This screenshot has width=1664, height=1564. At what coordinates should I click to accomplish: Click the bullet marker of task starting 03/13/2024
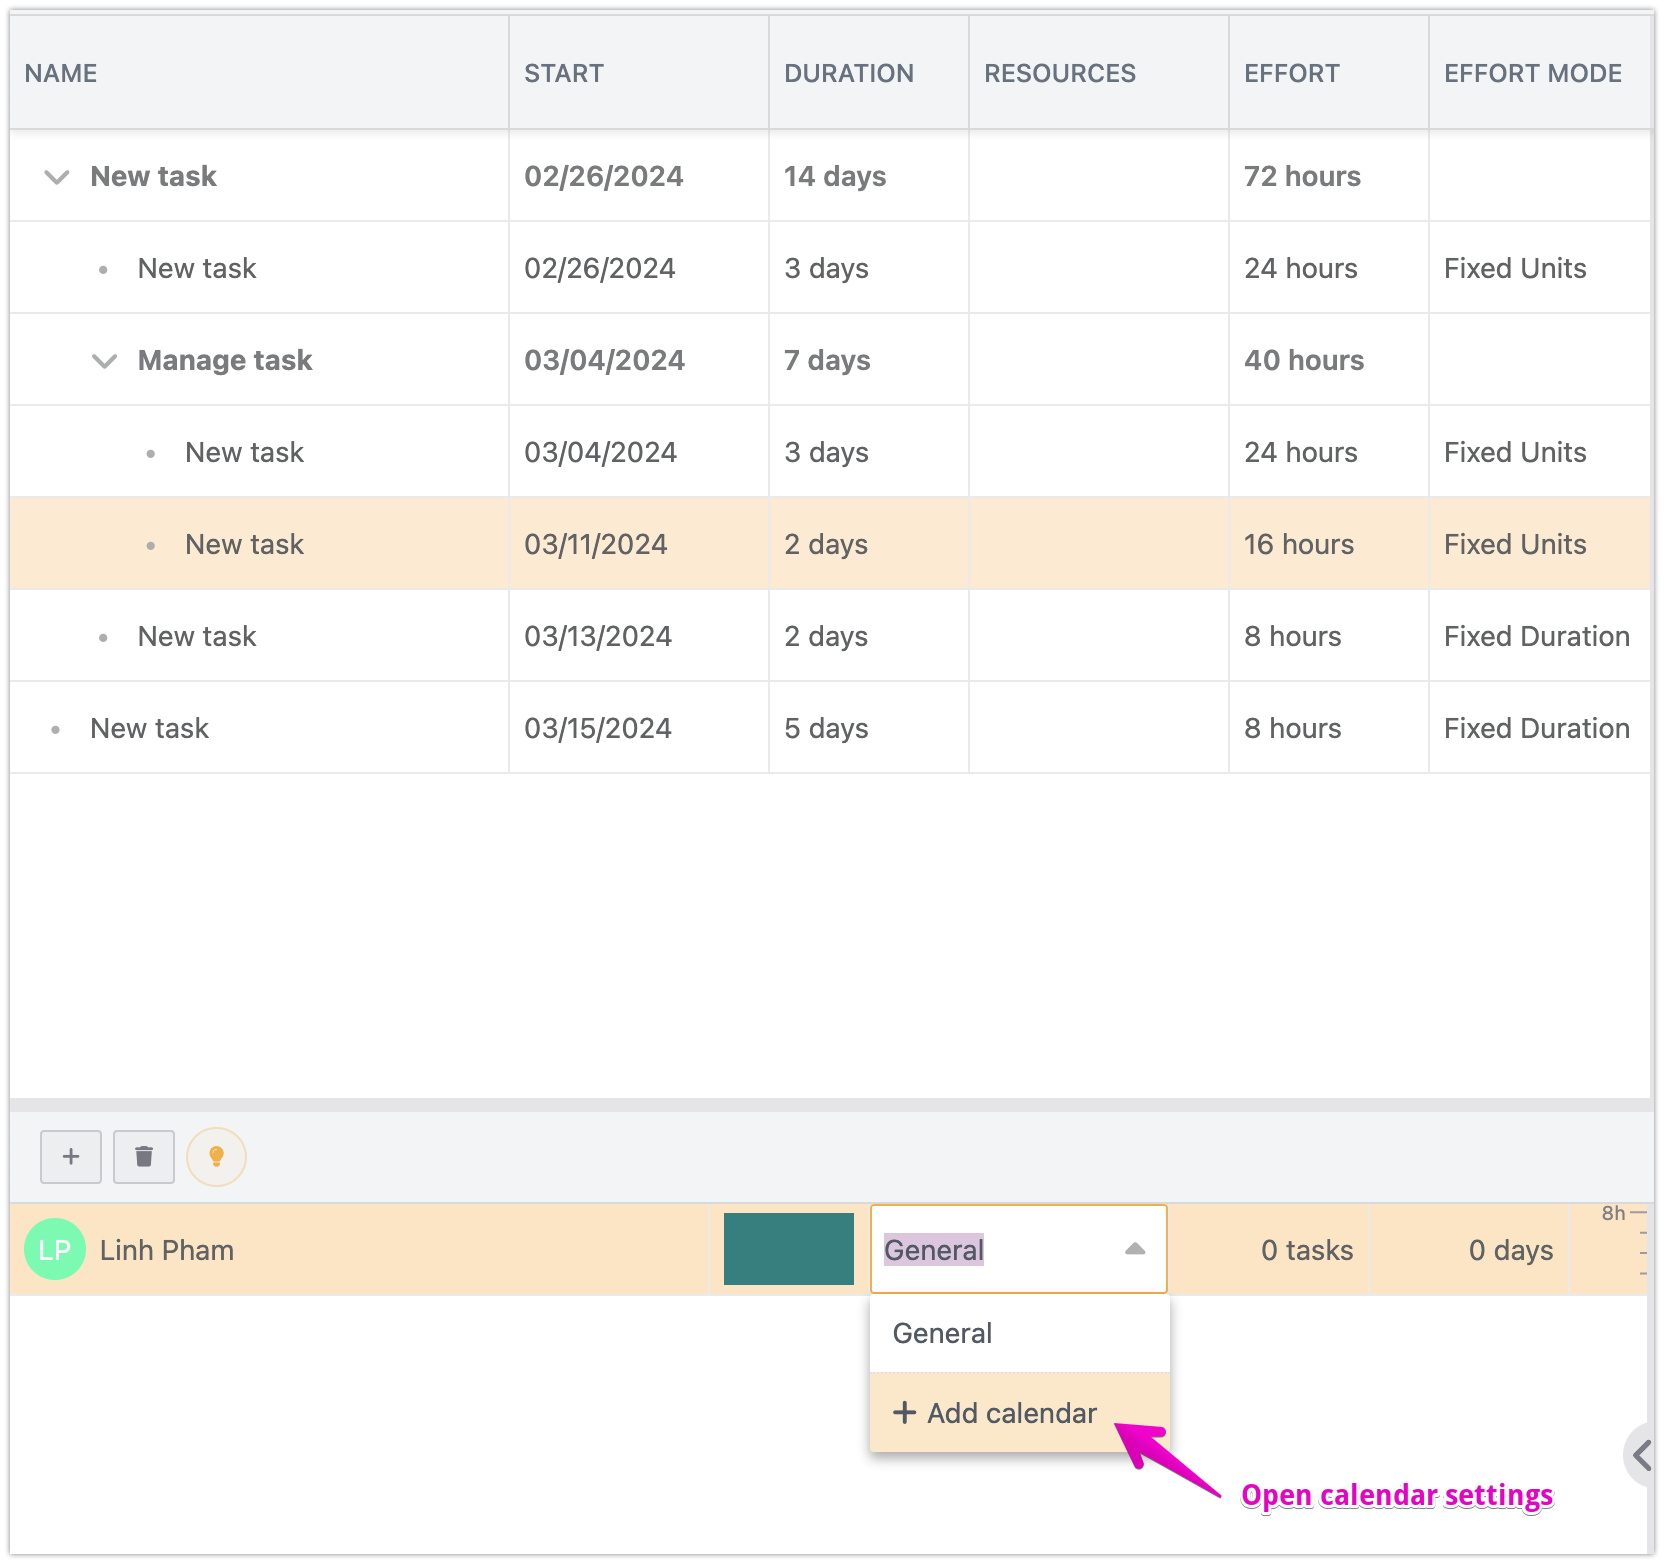(x=104, y=636)
